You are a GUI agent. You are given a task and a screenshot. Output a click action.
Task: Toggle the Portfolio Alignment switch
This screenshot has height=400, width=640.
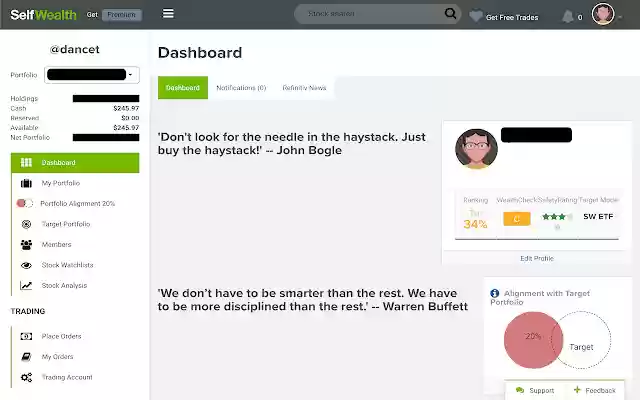[24, 203]
